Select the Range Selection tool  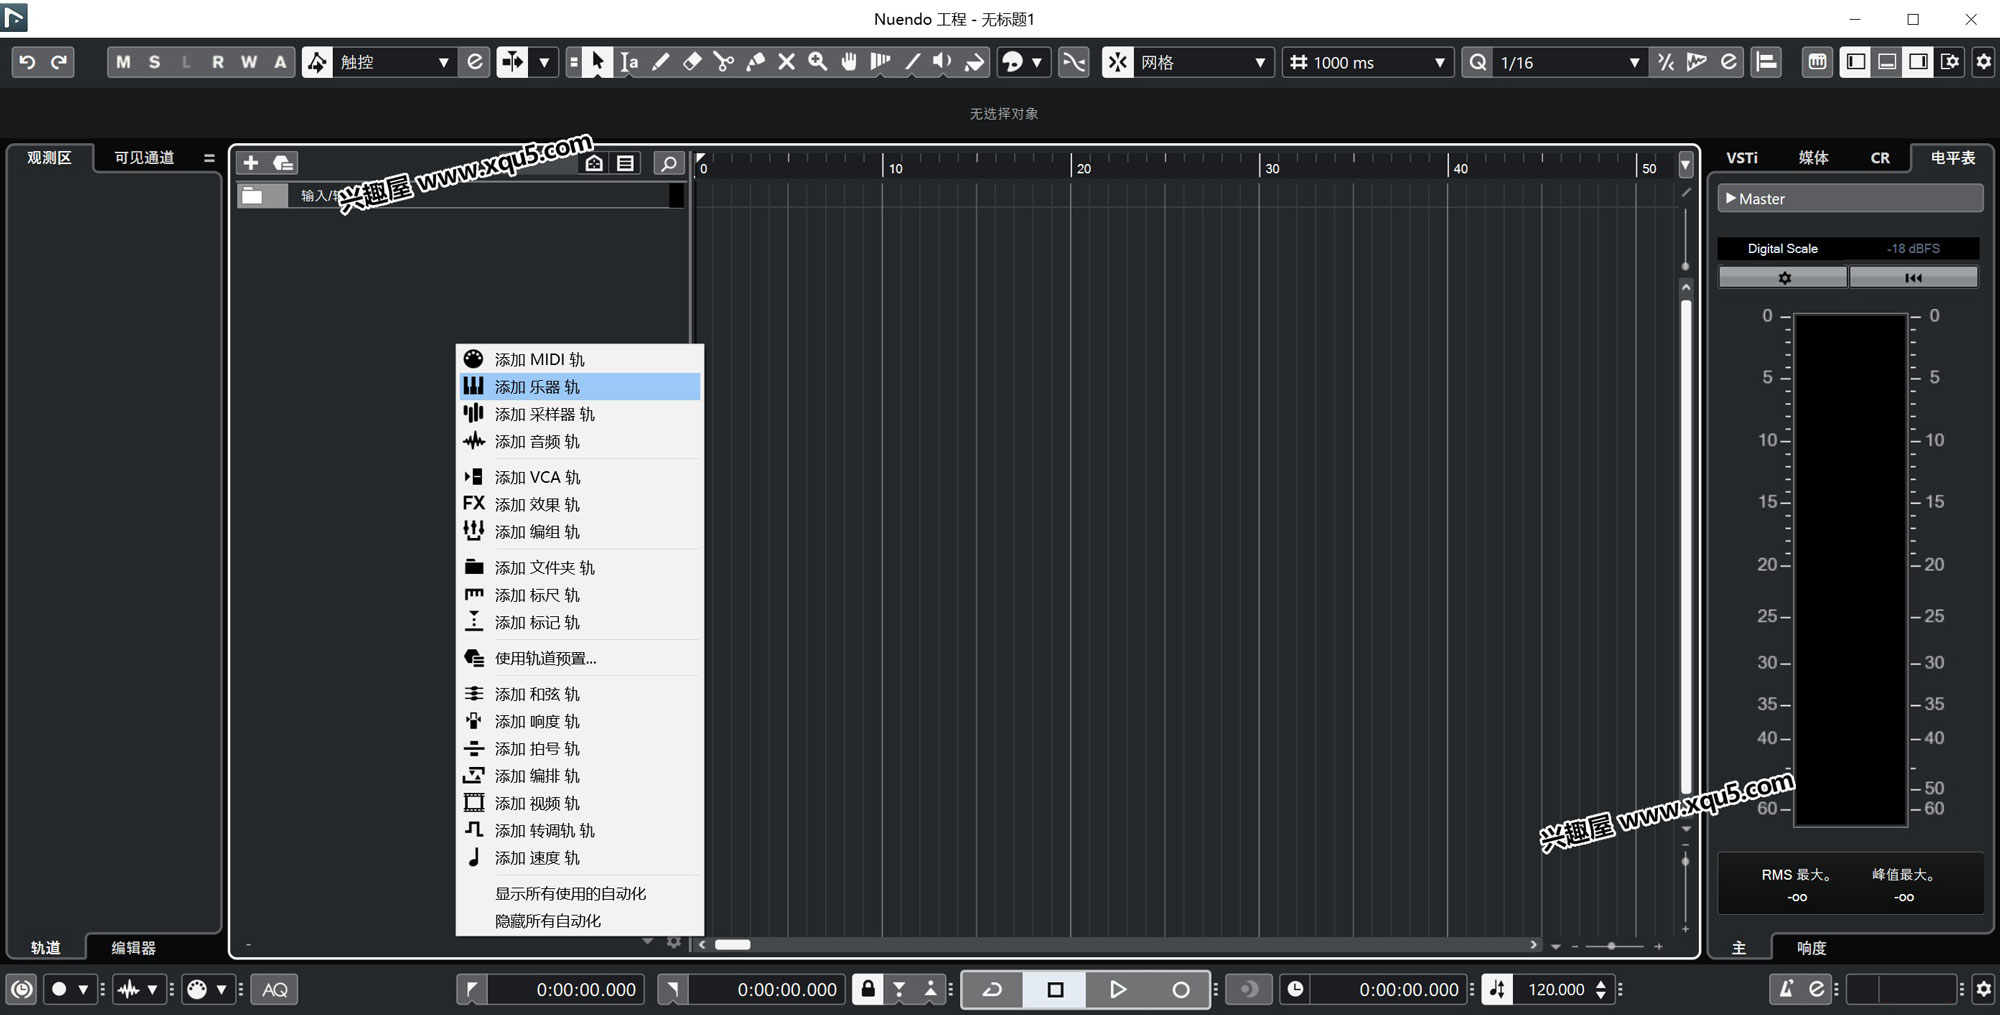point(629,62)
